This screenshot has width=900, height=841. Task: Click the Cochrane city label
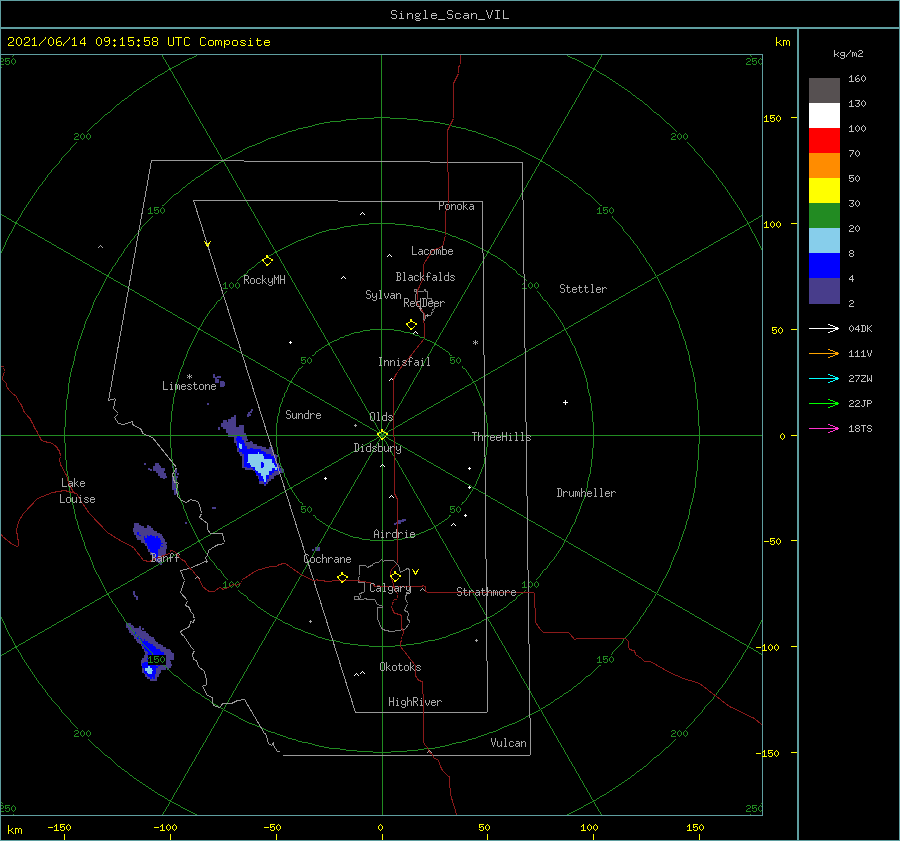(327, 559)
